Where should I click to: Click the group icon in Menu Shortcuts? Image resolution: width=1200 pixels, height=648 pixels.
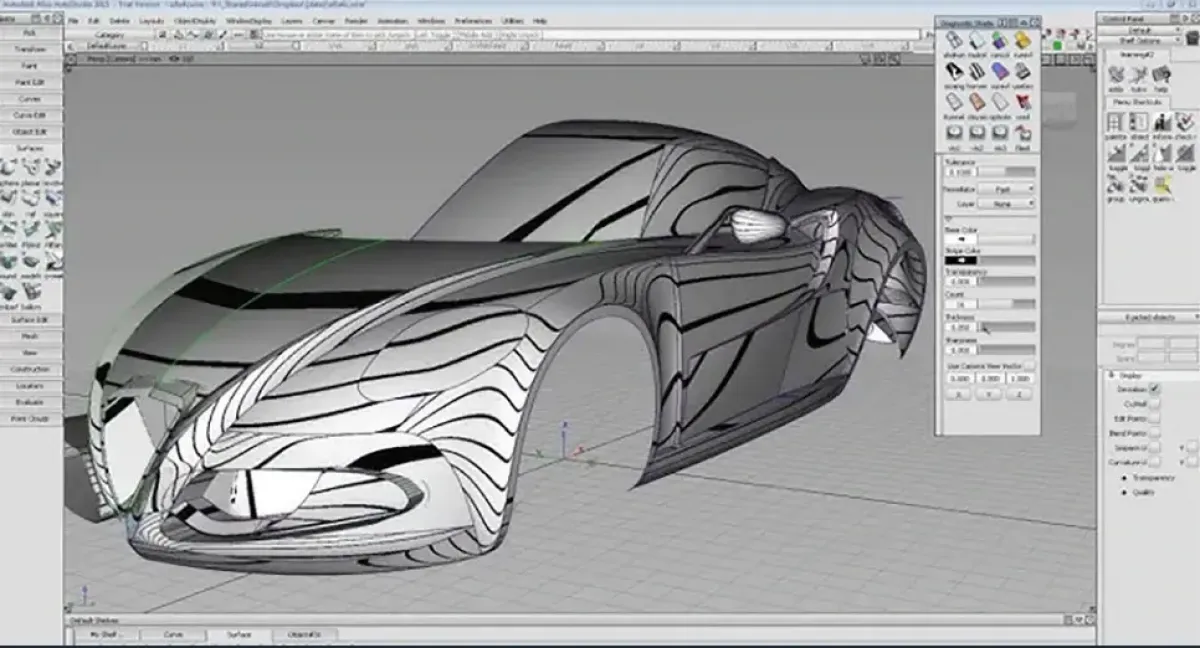[x=1115, y=183]
